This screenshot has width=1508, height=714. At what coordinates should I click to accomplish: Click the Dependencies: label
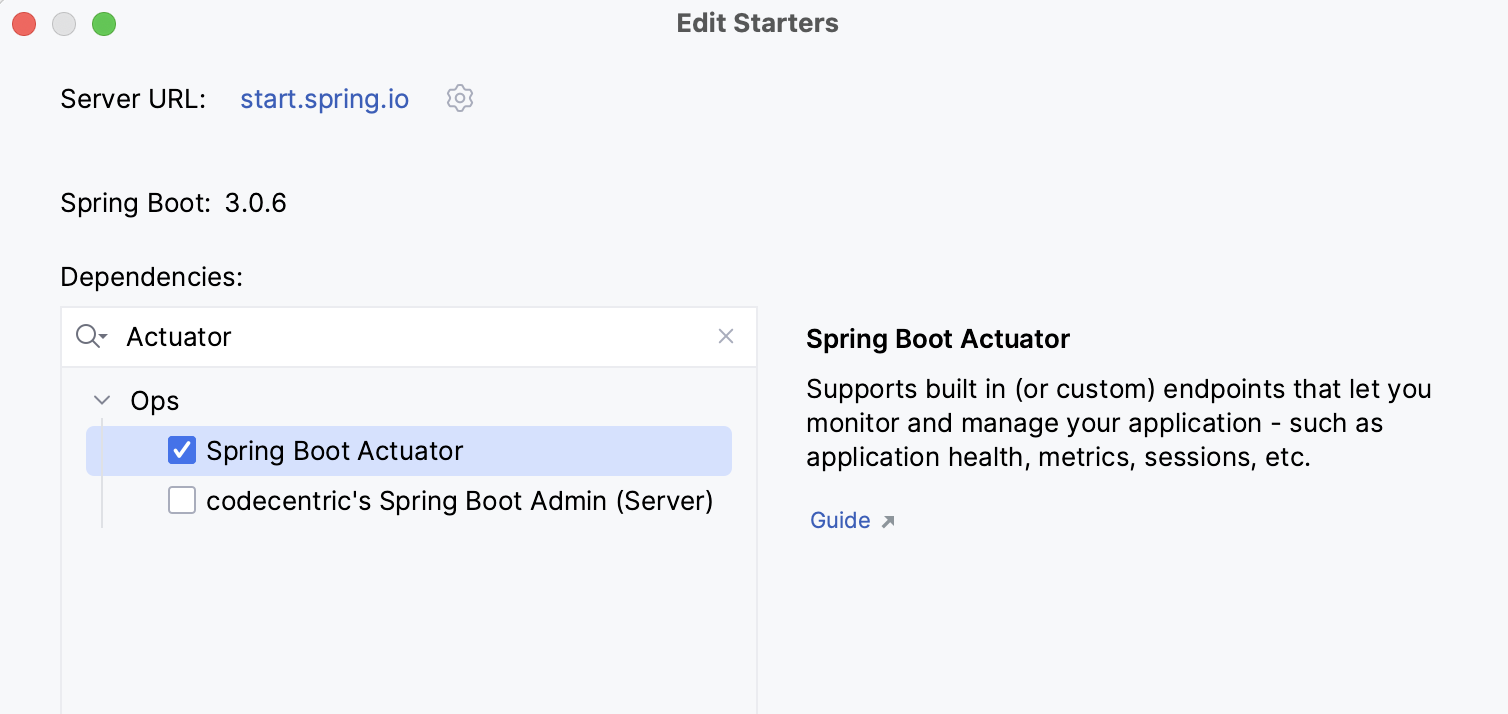coord(152,277)
